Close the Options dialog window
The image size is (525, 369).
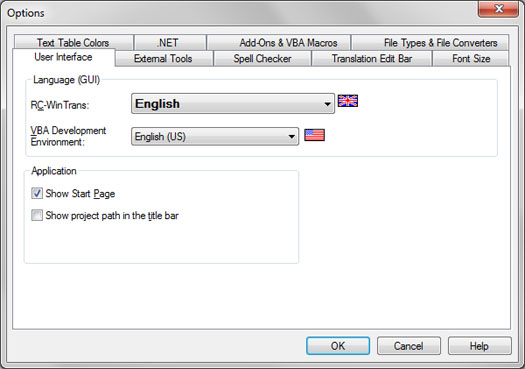pyautogui.click(x=498, y=9)
